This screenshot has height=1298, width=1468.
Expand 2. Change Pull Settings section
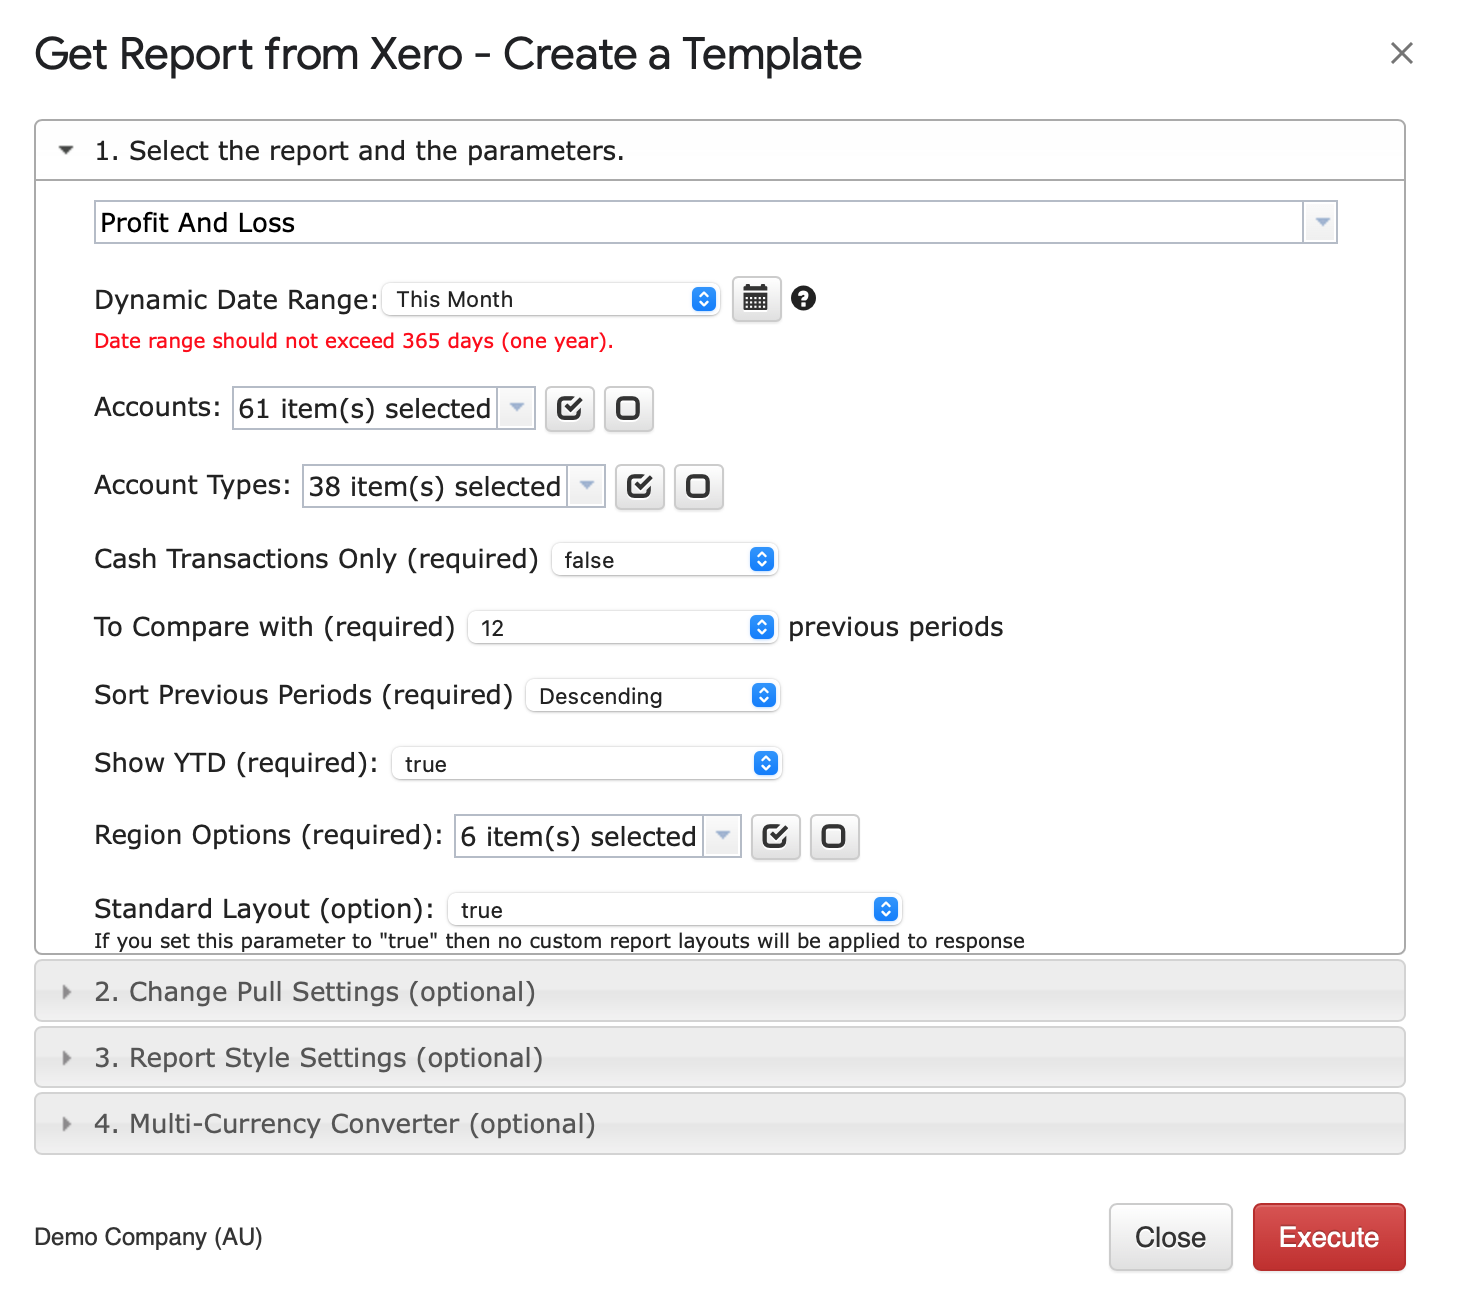click(x=720, y=991)
